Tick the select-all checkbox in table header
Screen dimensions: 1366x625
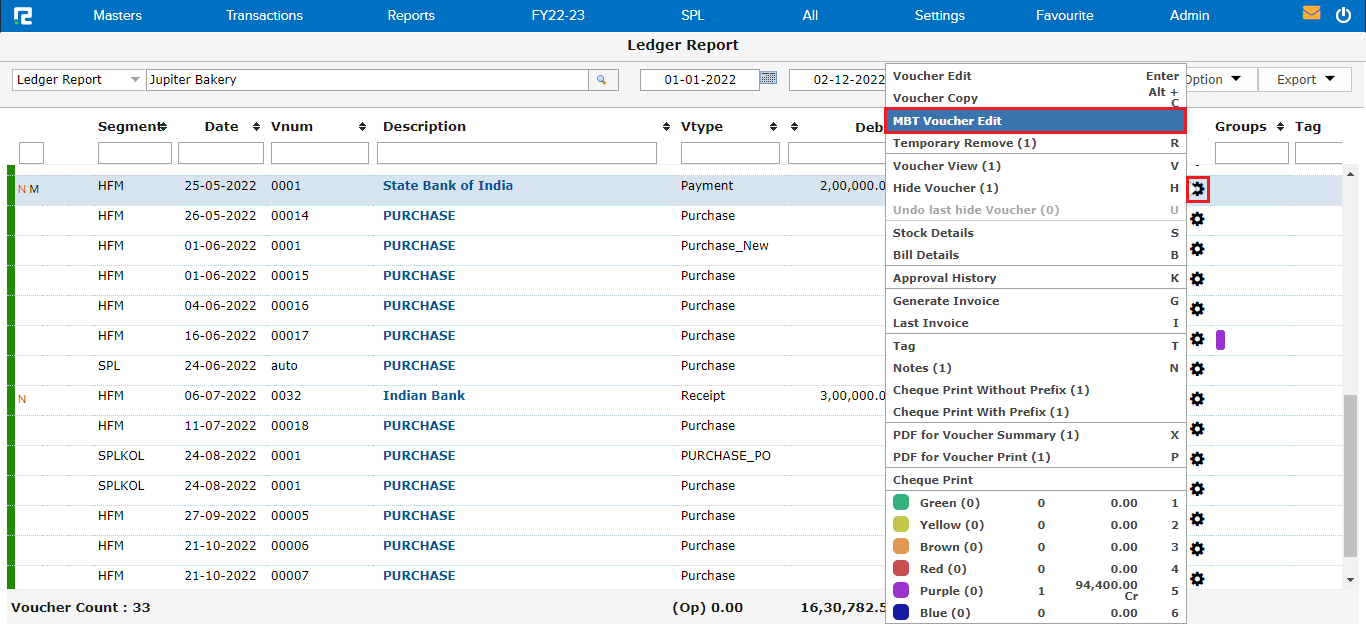coord(31,153)
